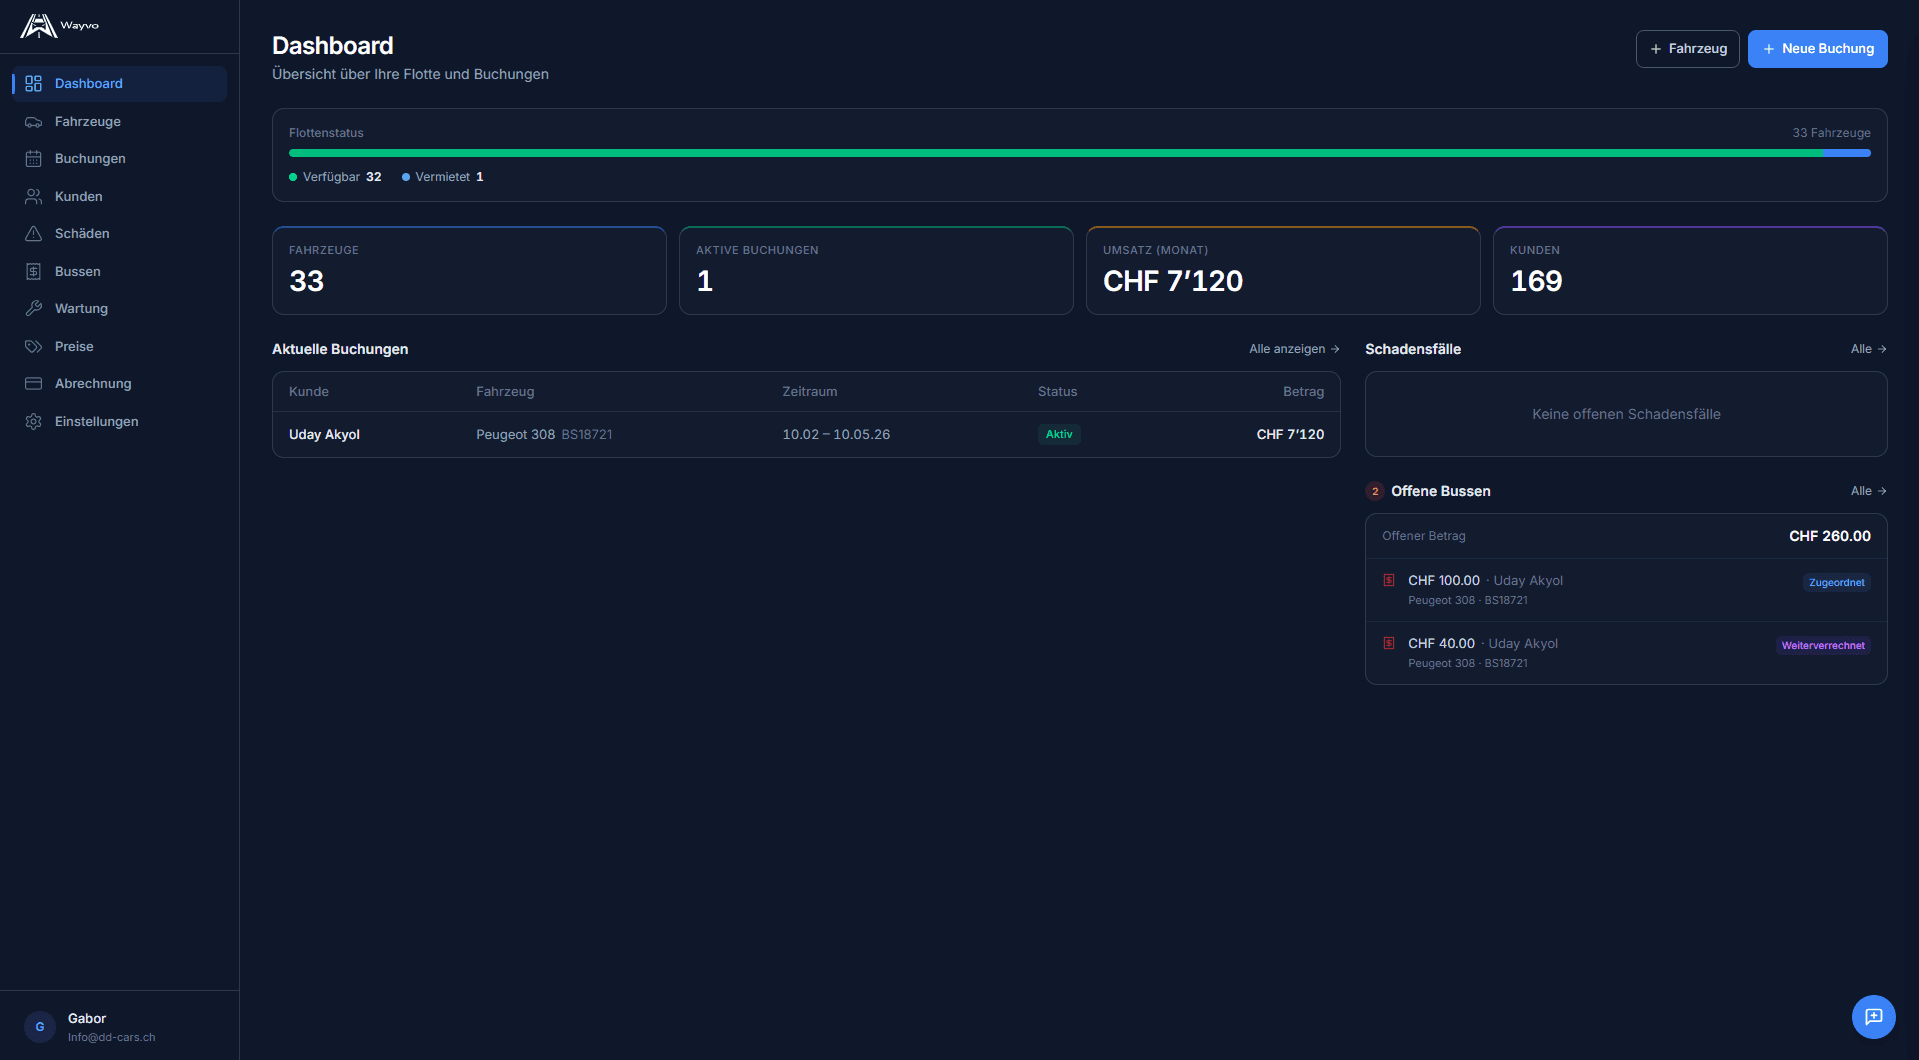Click the Schäden warning triangle icon
This screenshot has width=1919, height=1060.
point(33,234)
